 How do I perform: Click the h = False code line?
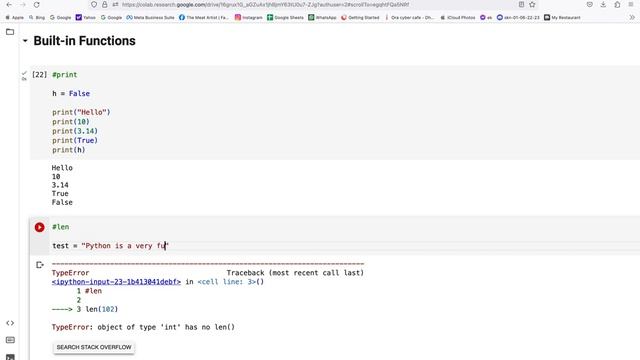pyautogui.click(x=71, y=93)
